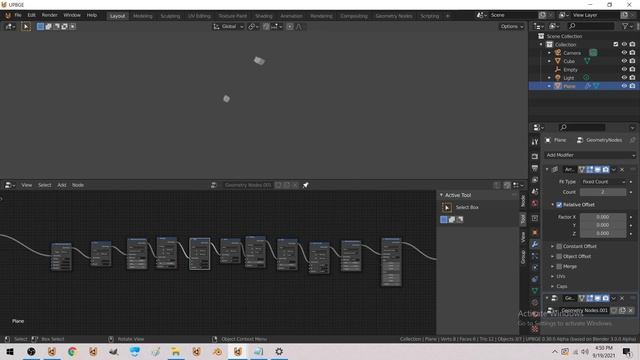Image resolution: width=640 pixels, height=360 pixels.
Task: Open the Global transform orientation dropdown
Action: coord(228,27)
